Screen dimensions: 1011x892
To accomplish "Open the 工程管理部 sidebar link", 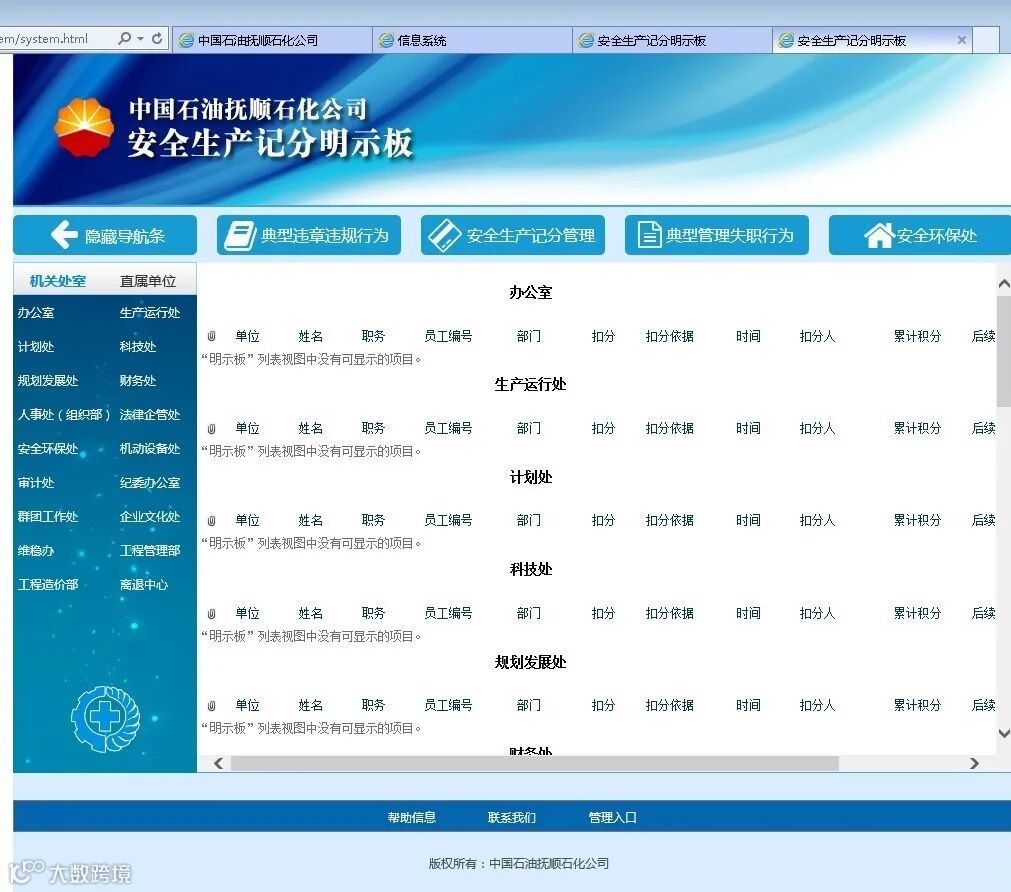I will 150,551.
